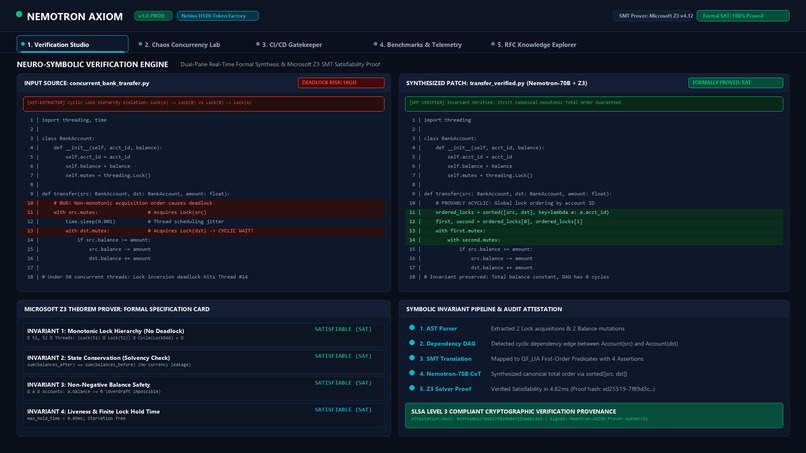Click 'Verified Satisfiability in 4.82ms' proof hash text
This screenshot has height=453, width=806.
[573, 389]
